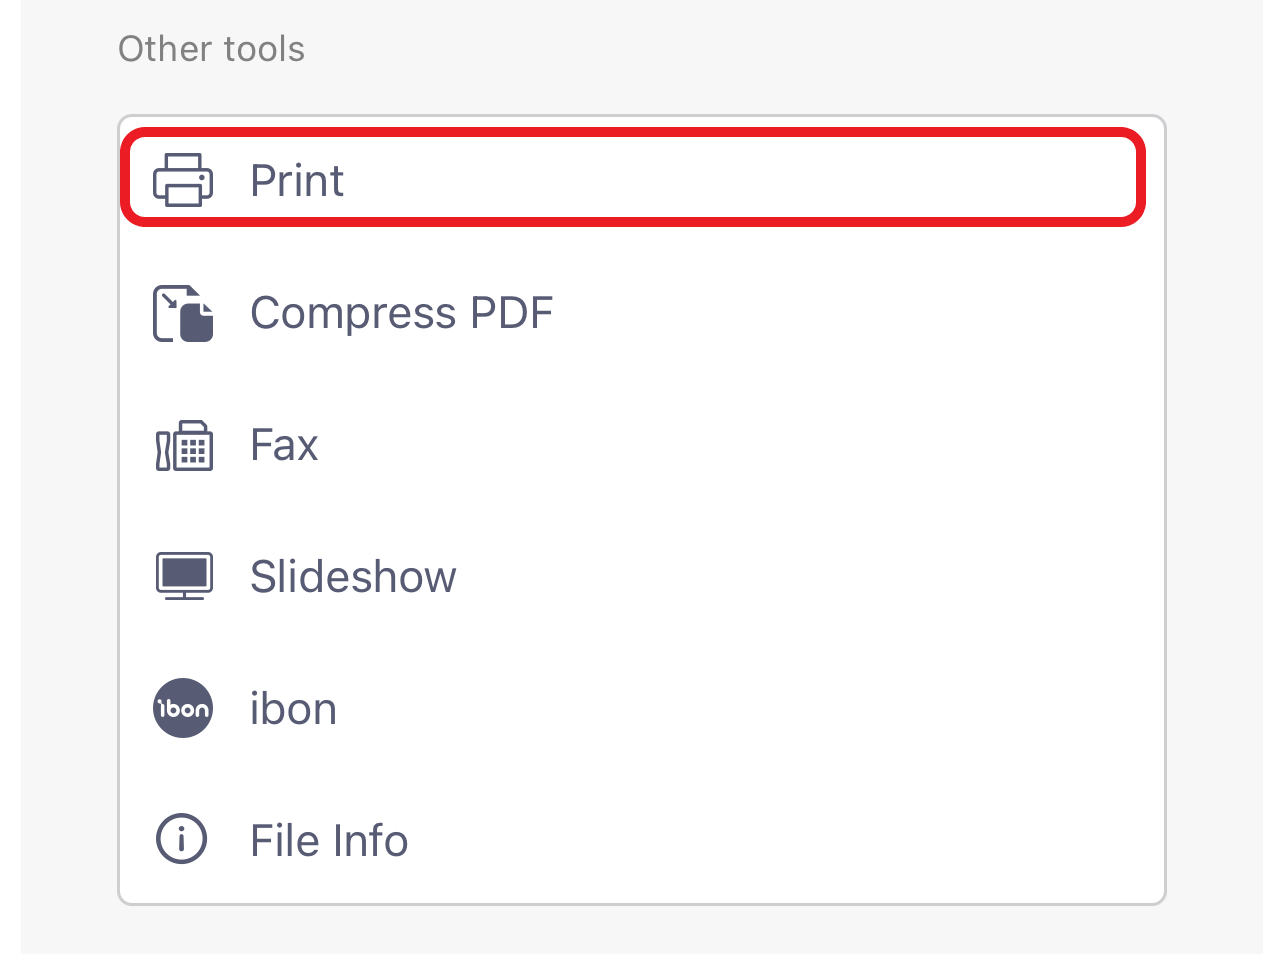This screenshot has width=1284, height=954.
Task: Click blank area right of File Info label
Action: pyautogui.click(x=780, y=841)
